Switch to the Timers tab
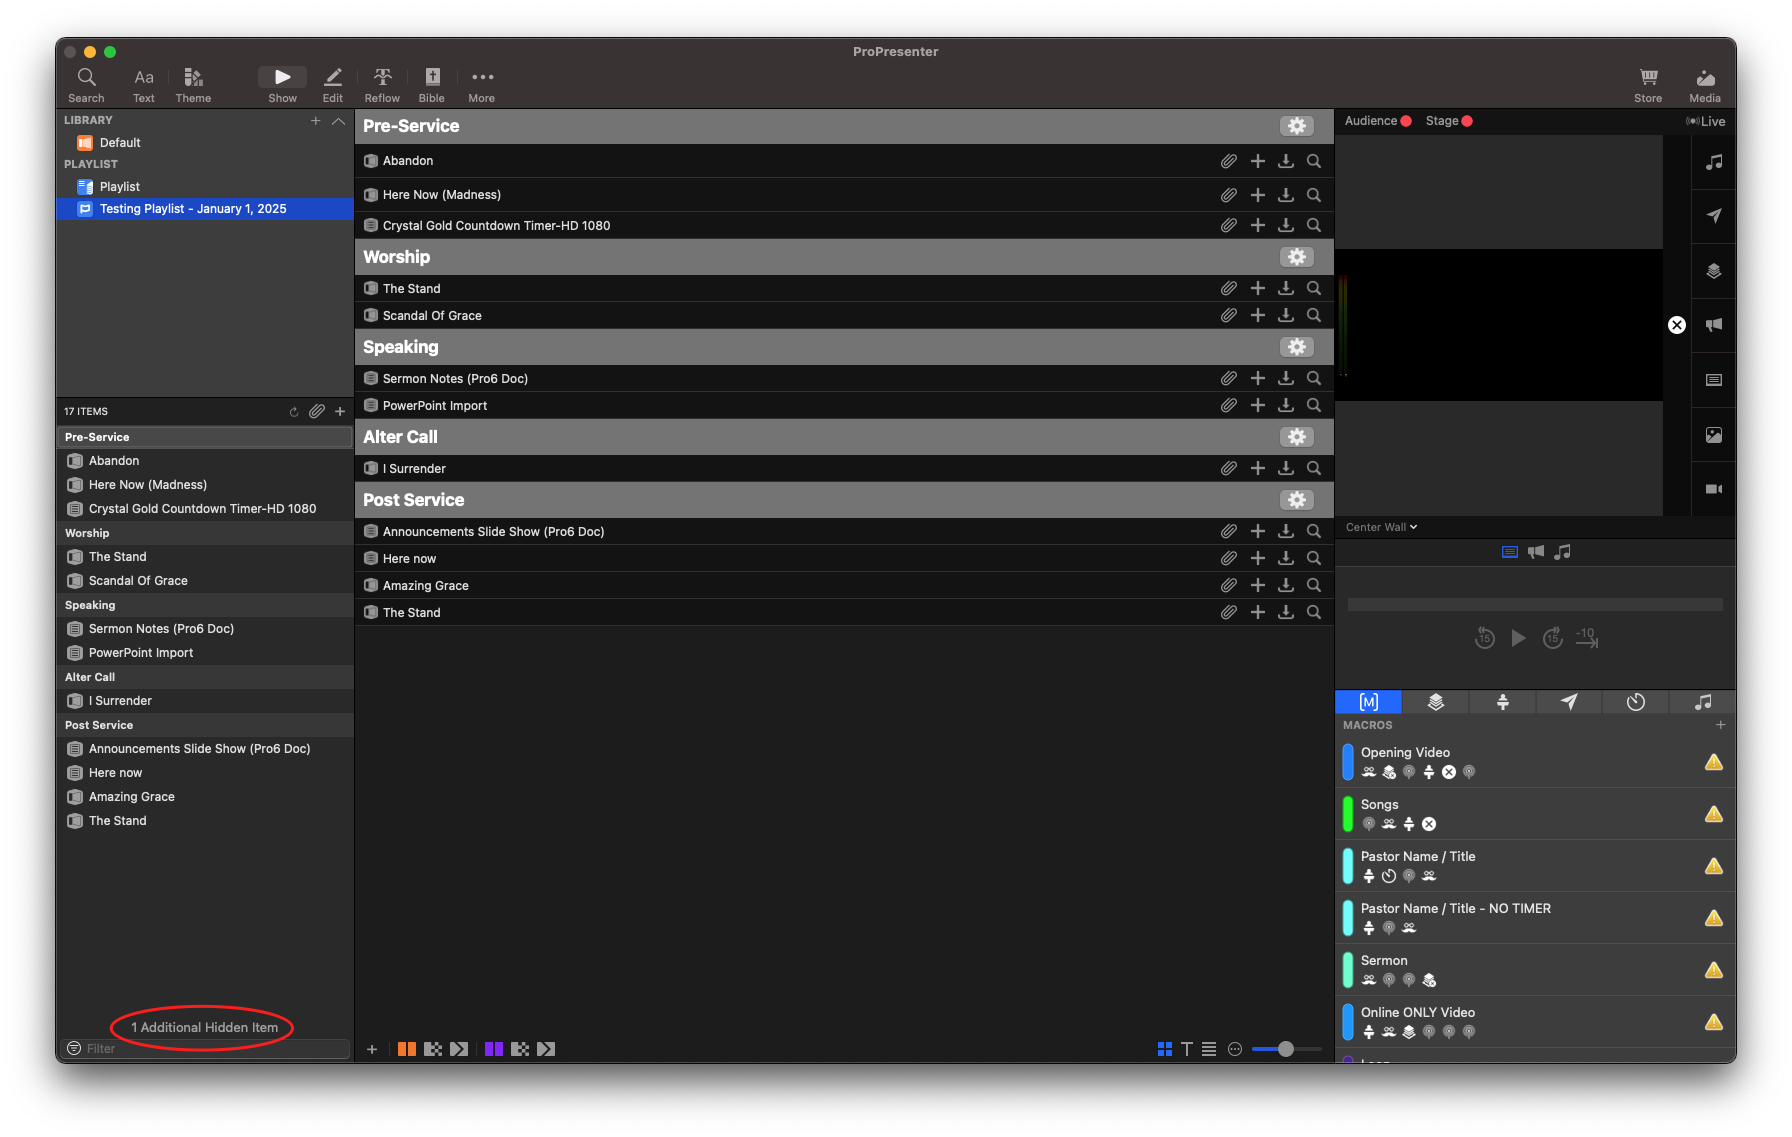1792x1137 pixels. point(1636,702)
